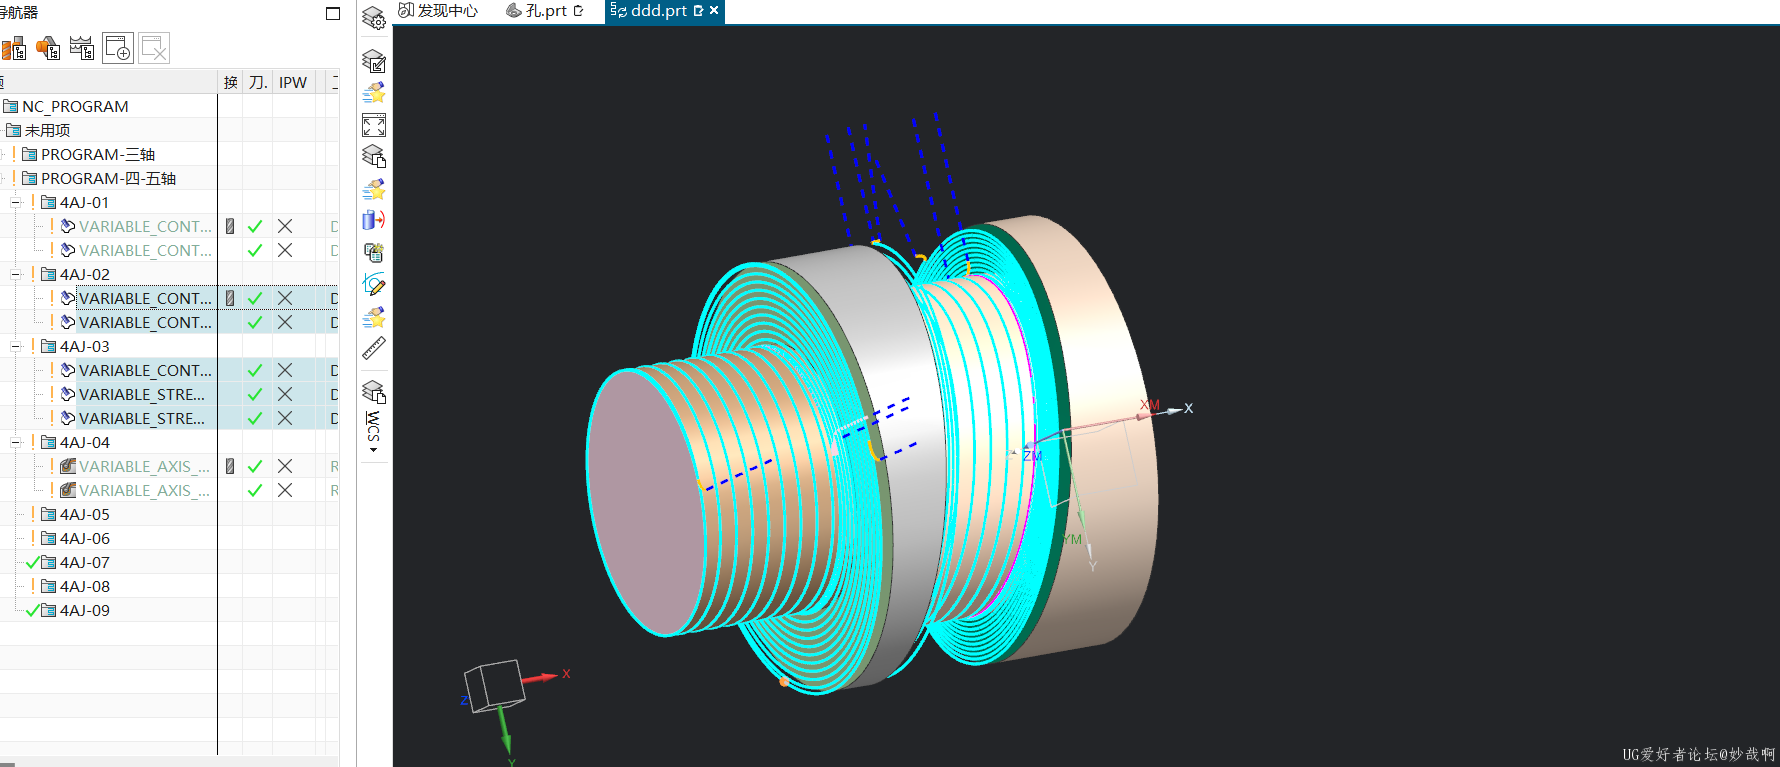
Task: Click IPW X mark in first 4AJ-02 row
Action: (x=285, y=298)
